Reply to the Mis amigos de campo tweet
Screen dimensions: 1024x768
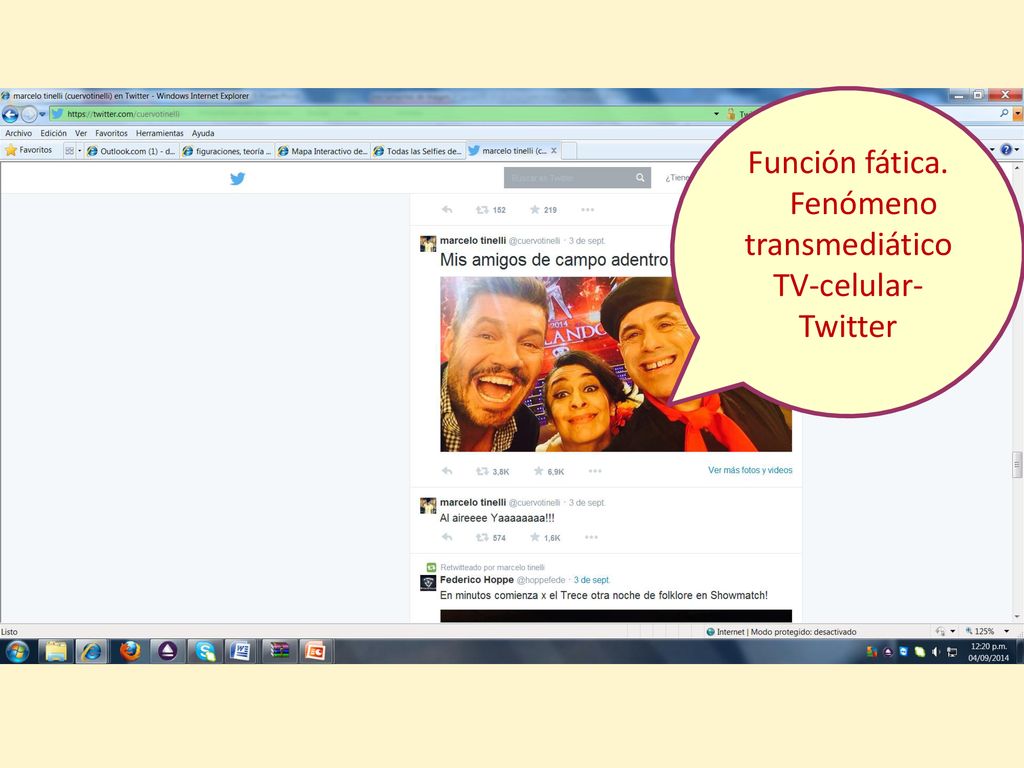pyautogui.click(x=447, y=471)
